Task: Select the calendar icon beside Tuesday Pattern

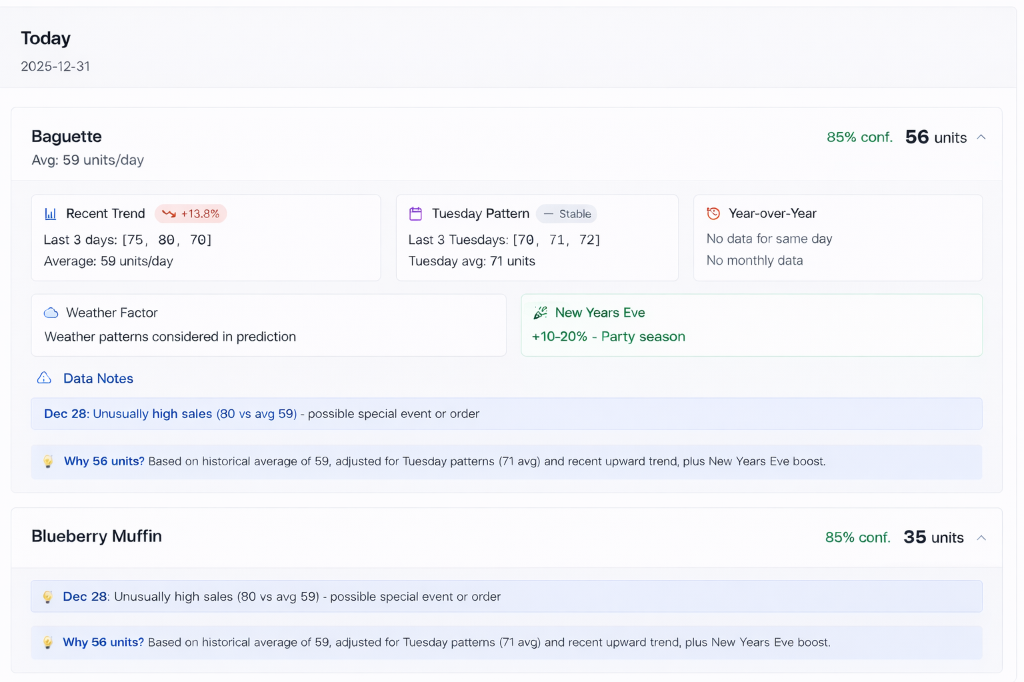Action: click(x=414, y=213)
